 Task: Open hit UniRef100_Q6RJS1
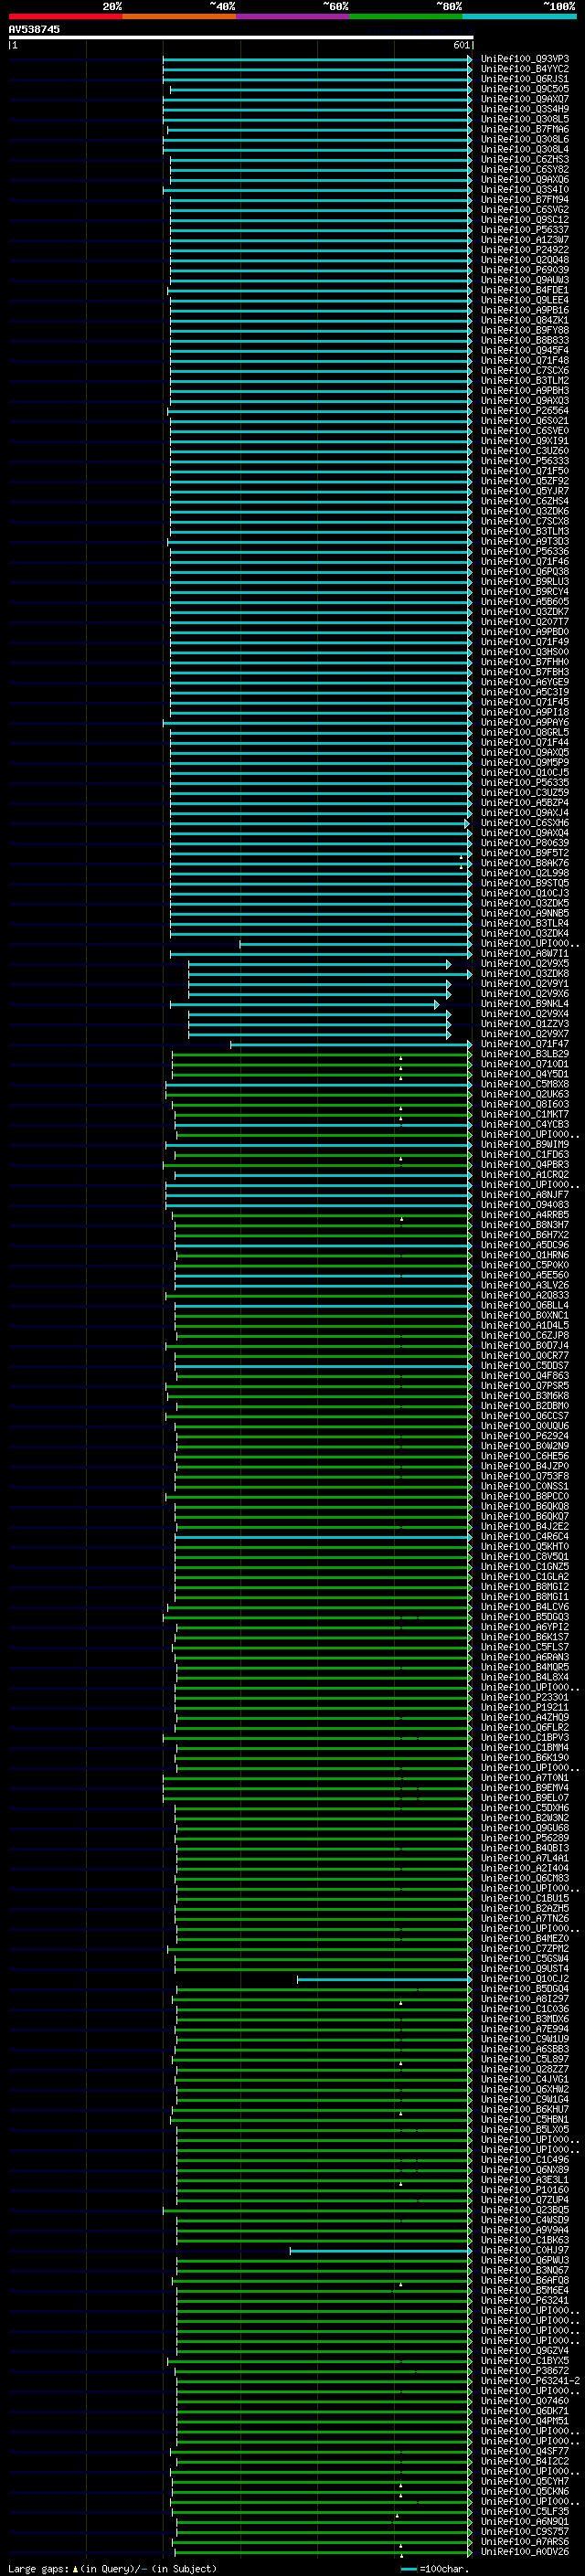click(524, 79)
